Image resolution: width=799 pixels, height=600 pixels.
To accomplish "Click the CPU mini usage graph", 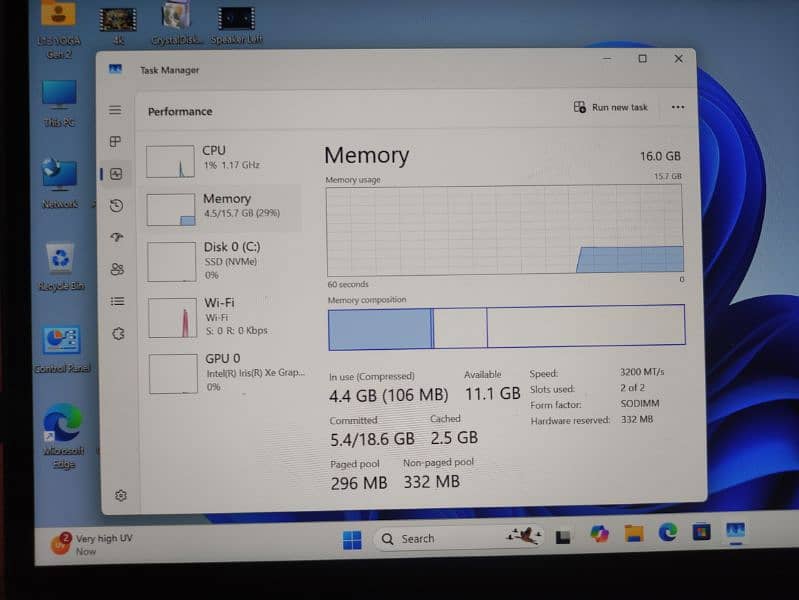I will pyautogui.click(x=170, y=162).
